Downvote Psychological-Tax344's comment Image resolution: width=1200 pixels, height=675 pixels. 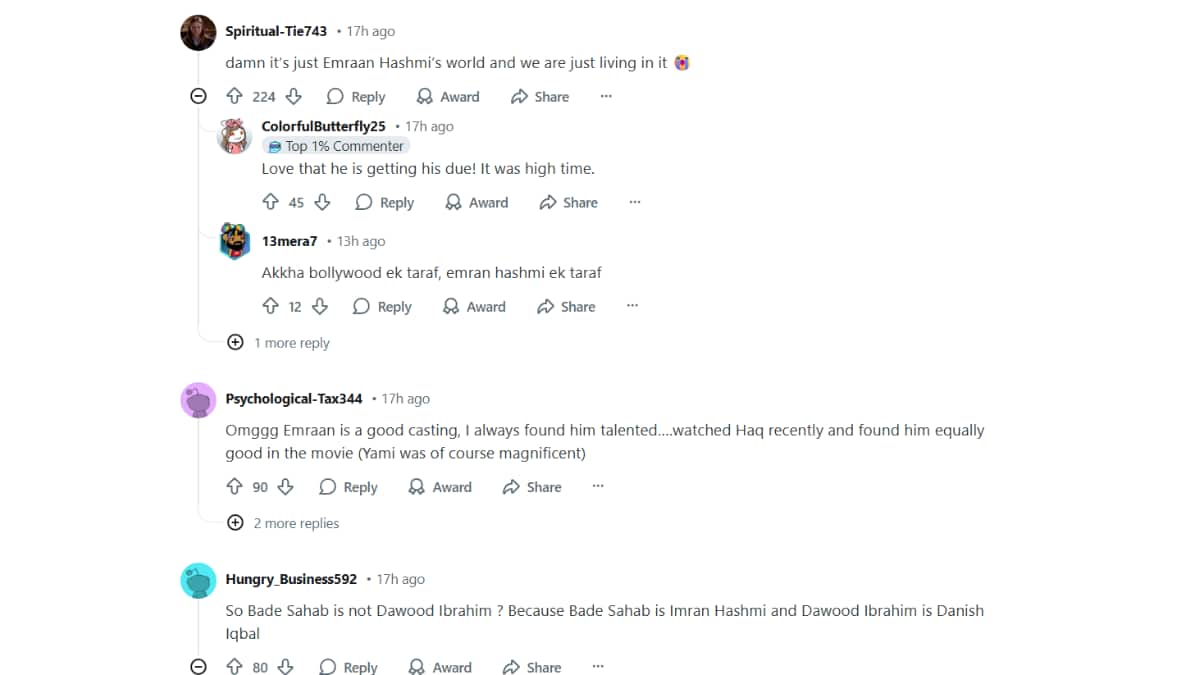(x=285, y=487)
